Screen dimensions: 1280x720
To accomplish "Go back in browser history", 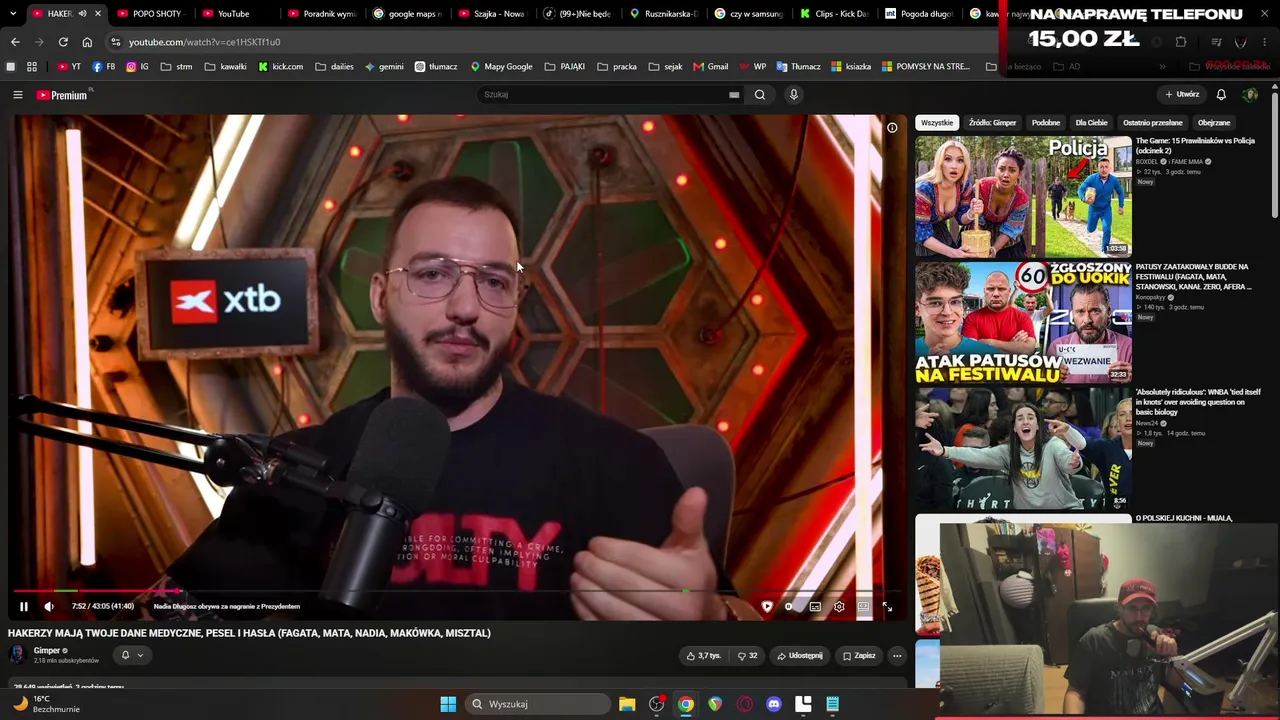I will click(15, 42).
